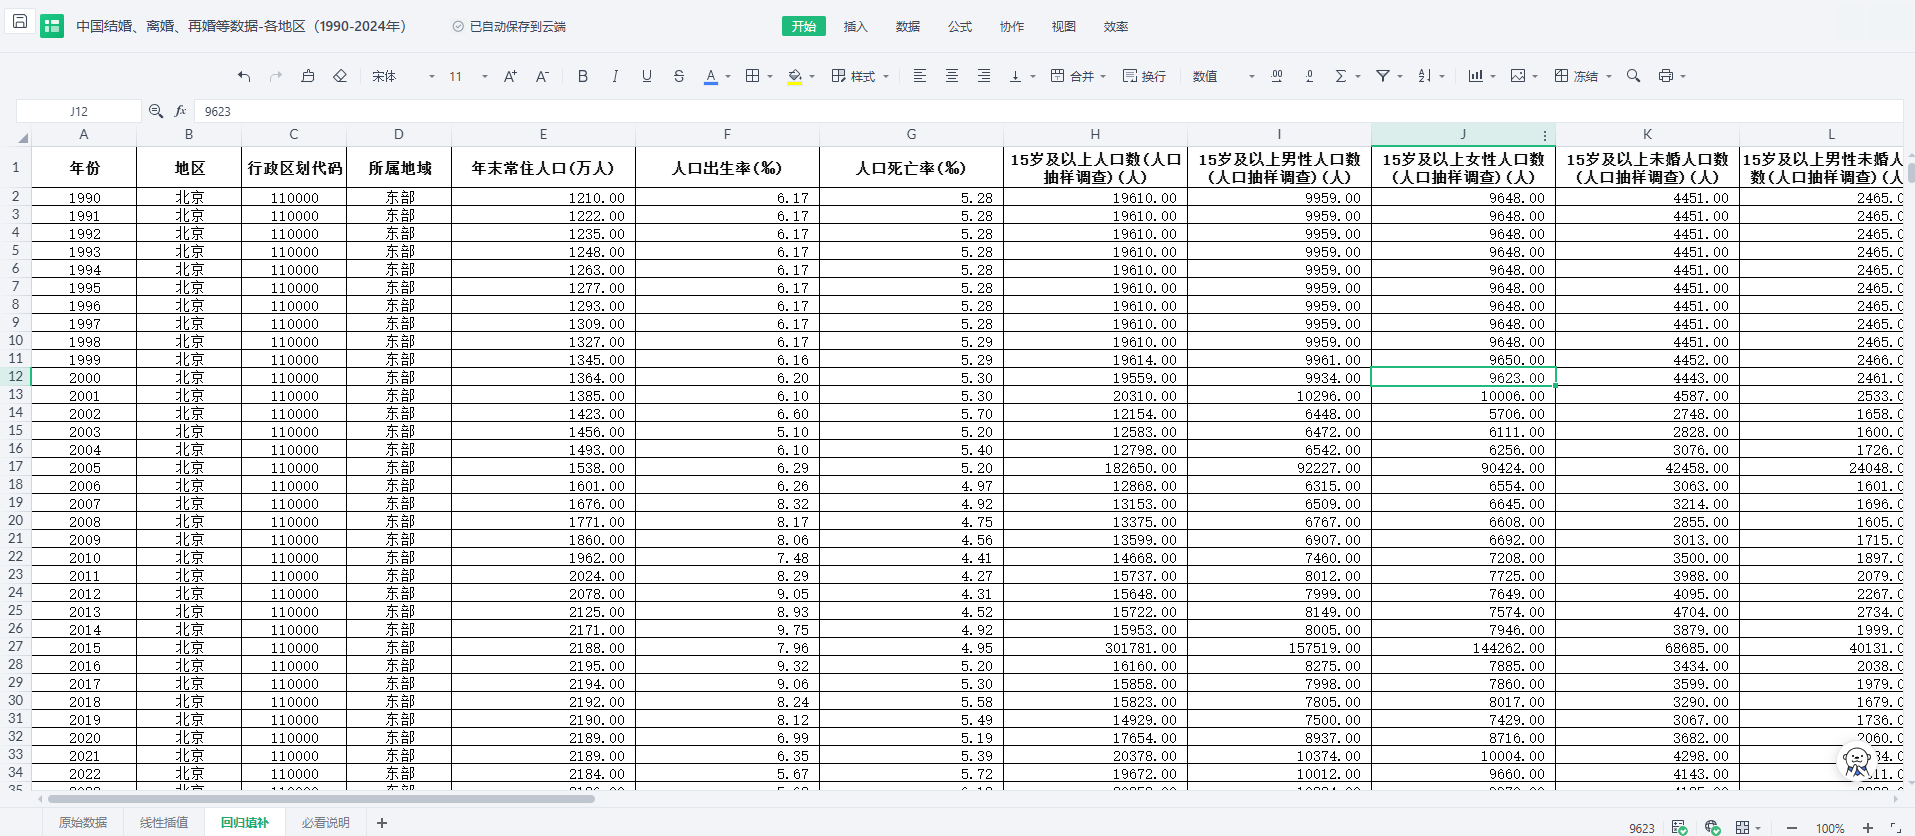The height and width of the screenshot is (836, 1915).
Task: Click the increase font size icon
Action: pos(510,76)
